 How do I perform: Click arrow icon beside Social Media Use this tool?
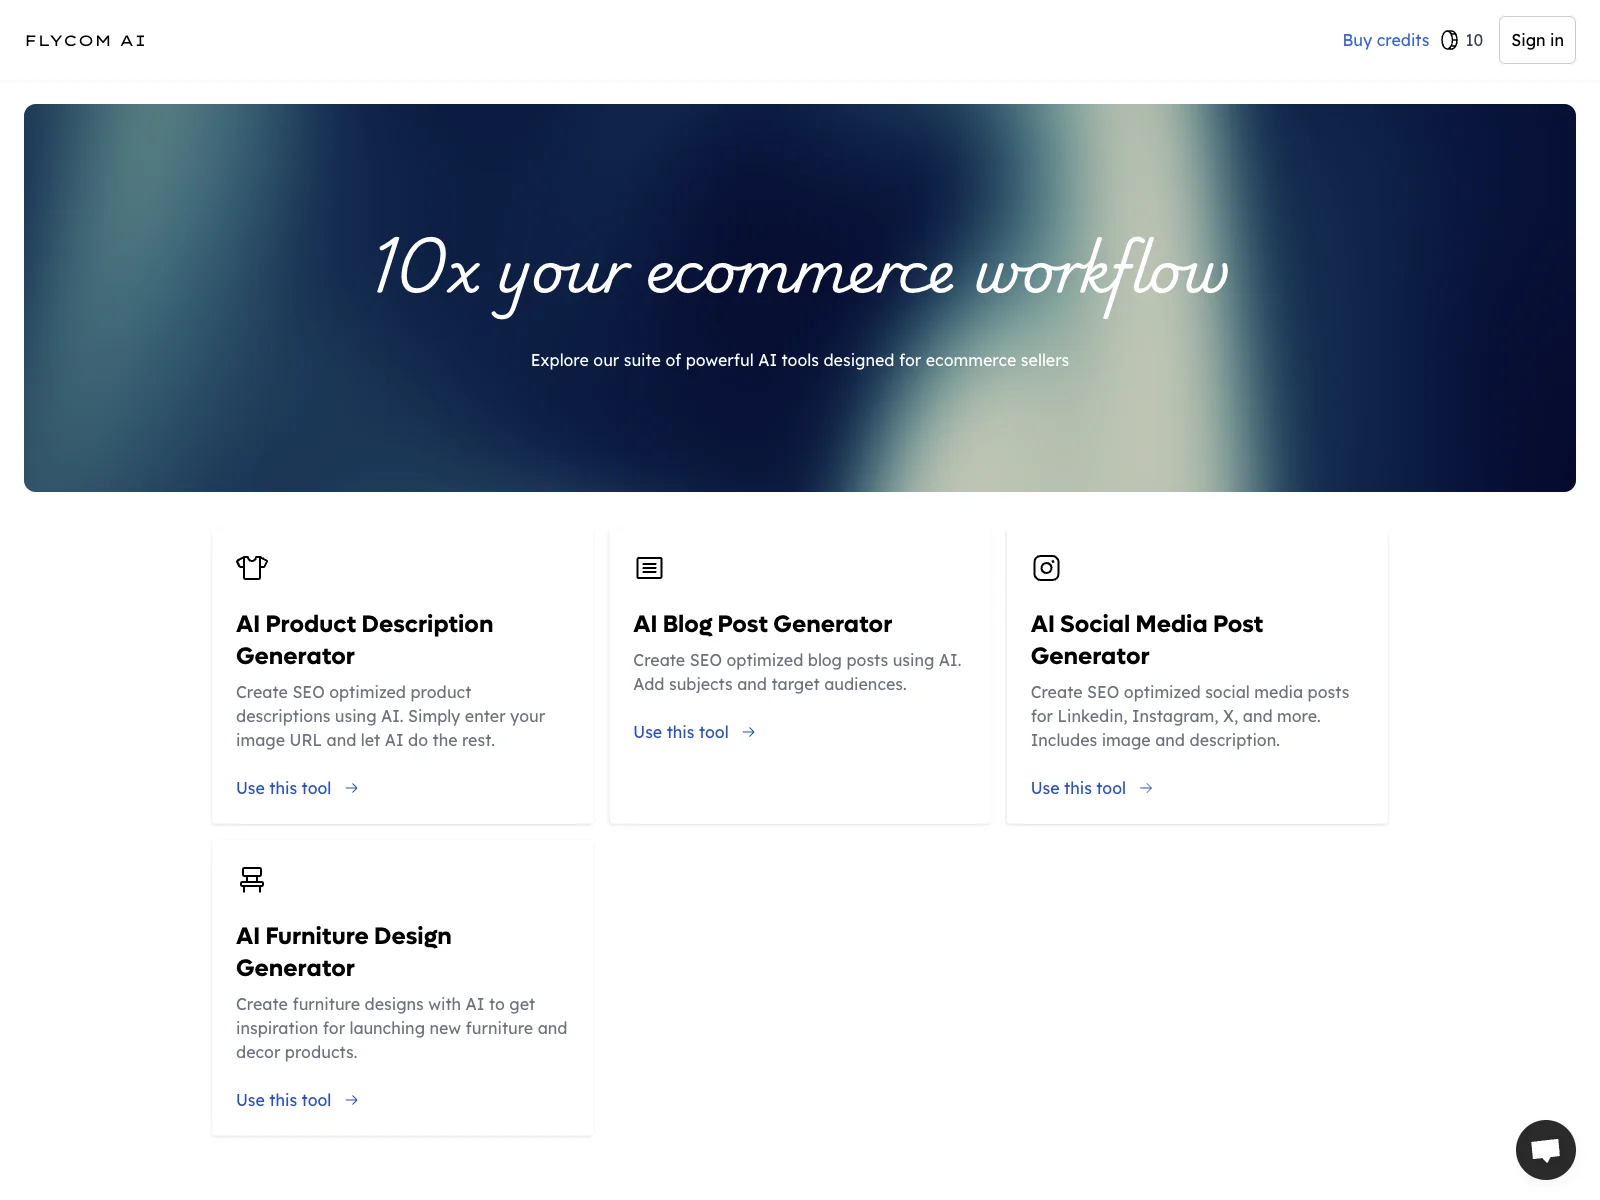point(1146,788)
